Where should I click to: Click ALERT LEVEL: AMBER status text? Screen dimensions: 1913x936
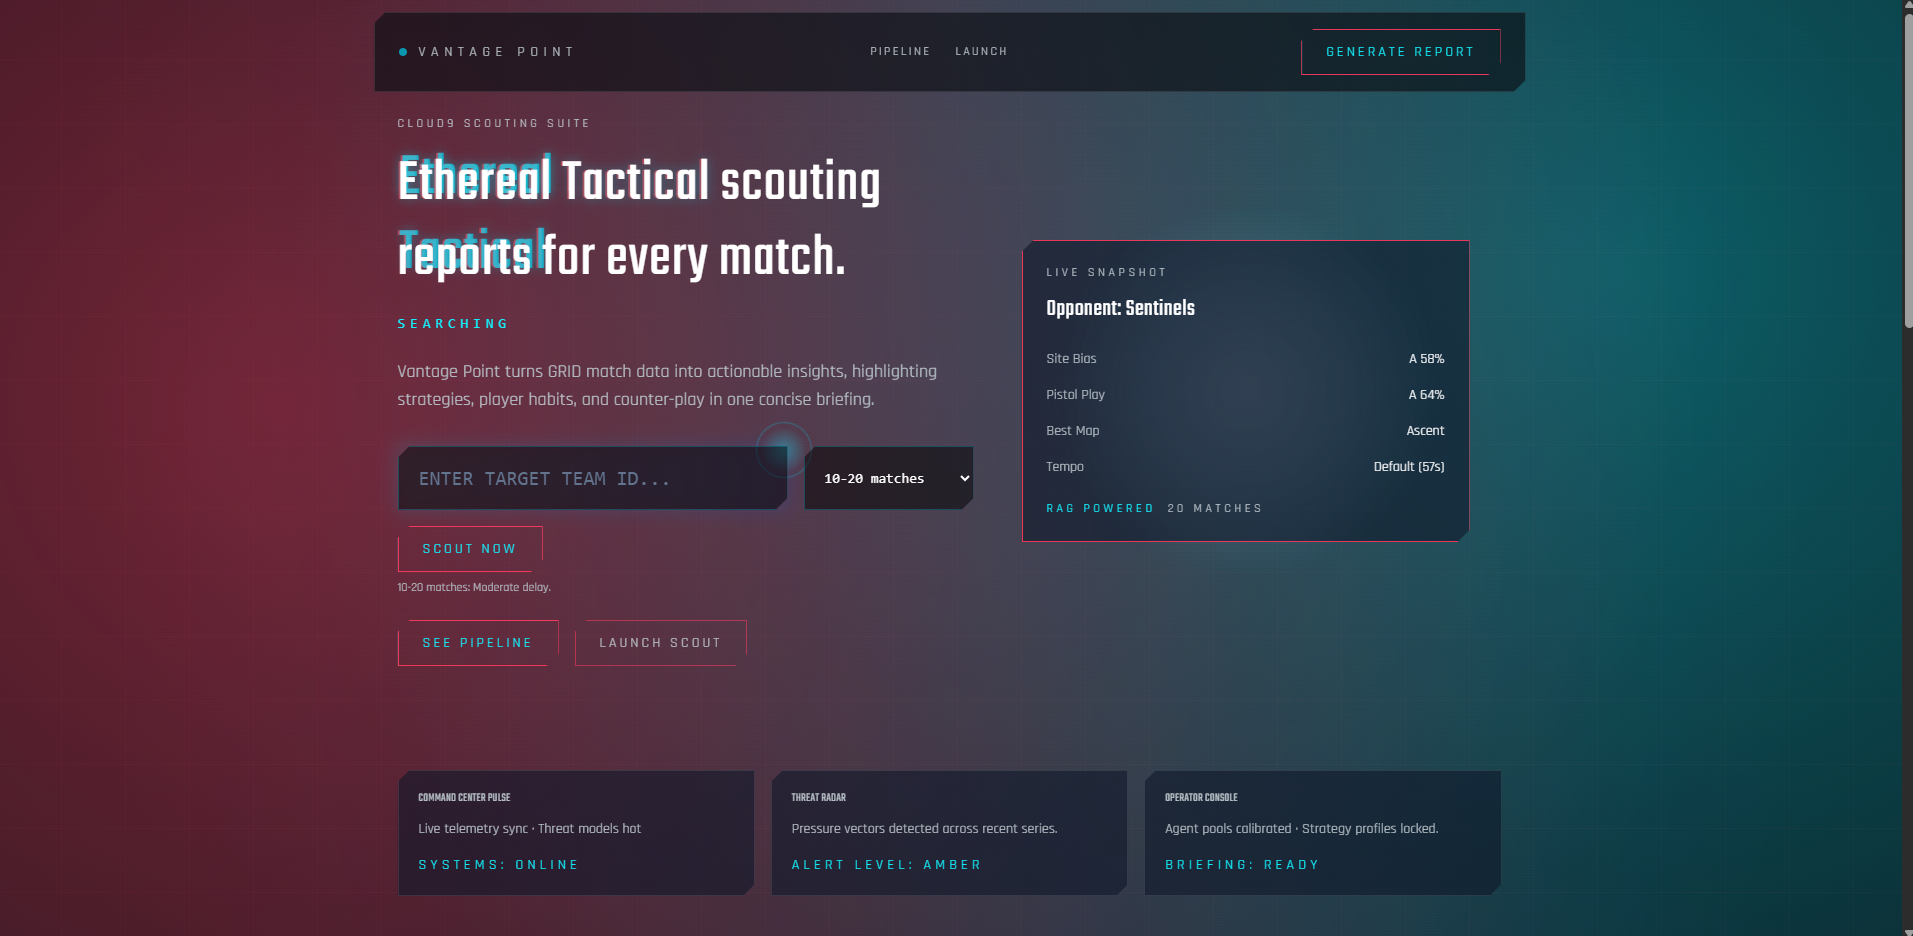(x=886, y=865)
